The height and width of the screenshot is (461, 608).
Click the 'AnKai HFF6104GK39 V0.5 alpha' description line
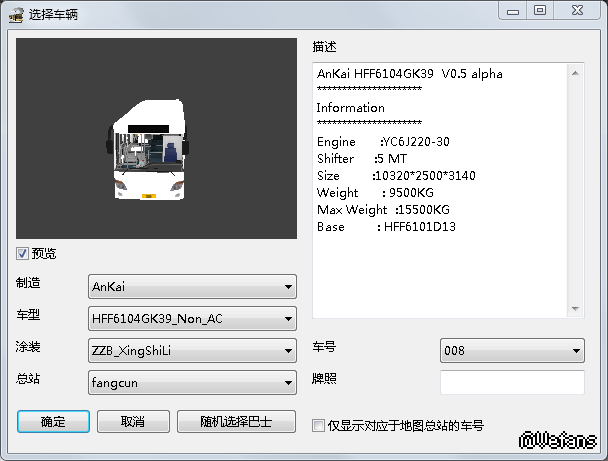[409, 74]
